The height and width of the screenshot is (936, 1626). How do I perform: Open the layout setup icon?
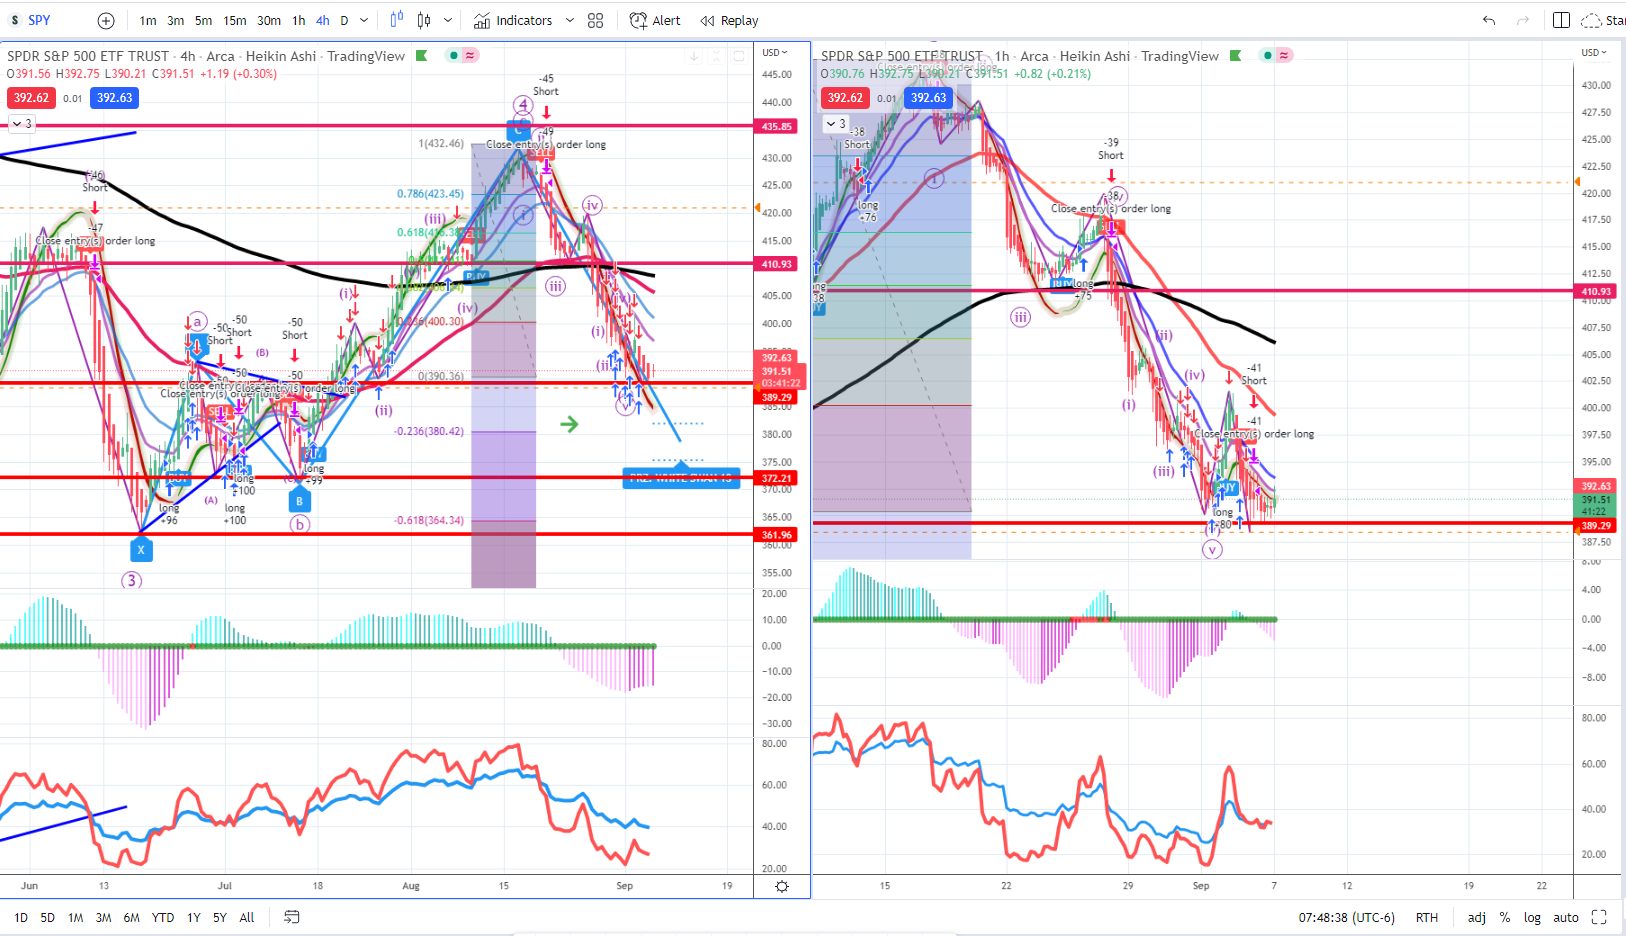1561,20
